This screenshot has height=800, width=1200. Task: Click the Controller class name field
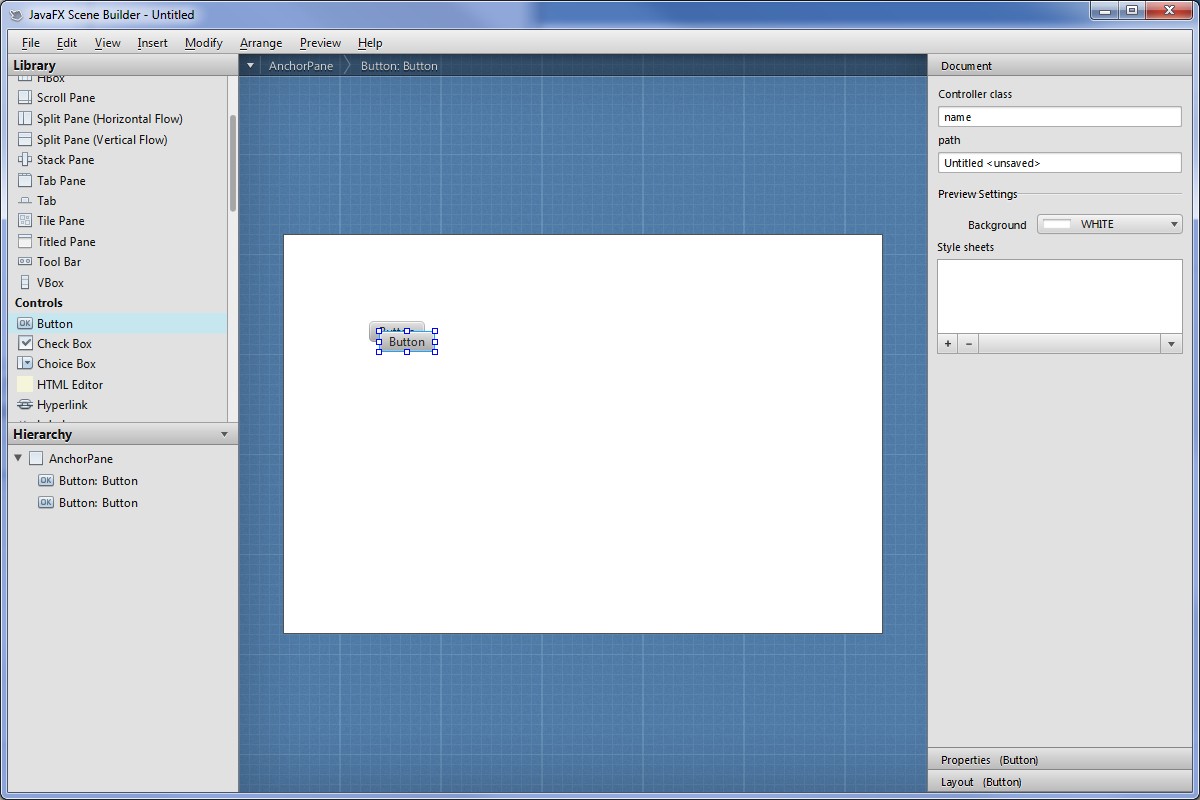click(1059, 117)
